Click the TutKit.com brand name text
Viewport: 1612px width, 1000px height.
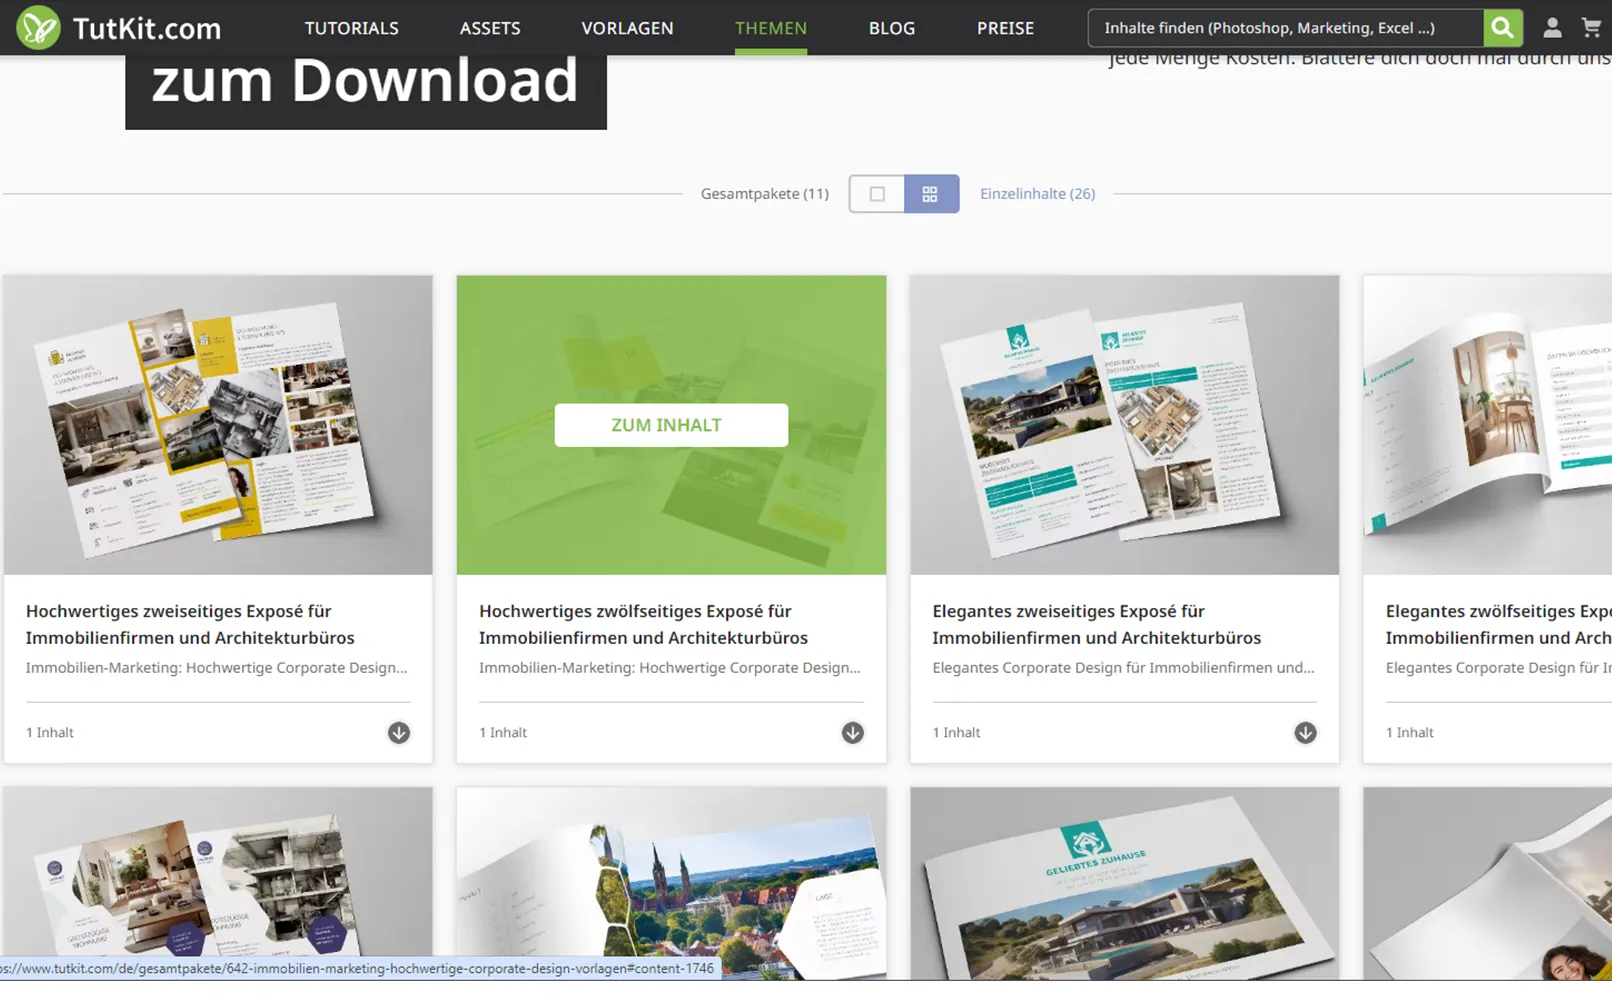147,28
